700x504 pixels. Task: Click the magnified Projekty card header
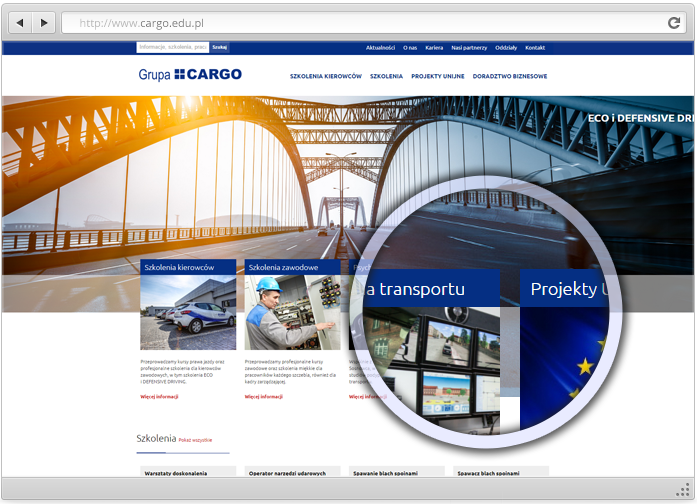[565, 288]
